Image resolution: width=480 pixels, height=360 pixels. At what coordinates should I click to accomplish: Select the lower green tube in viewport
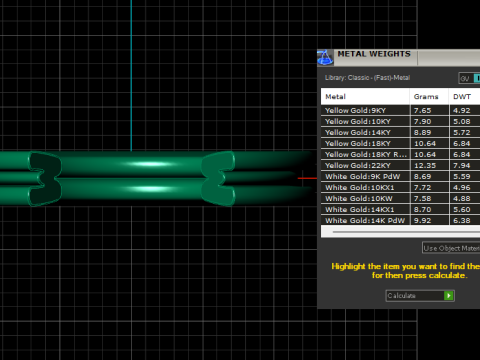(132, 189)
